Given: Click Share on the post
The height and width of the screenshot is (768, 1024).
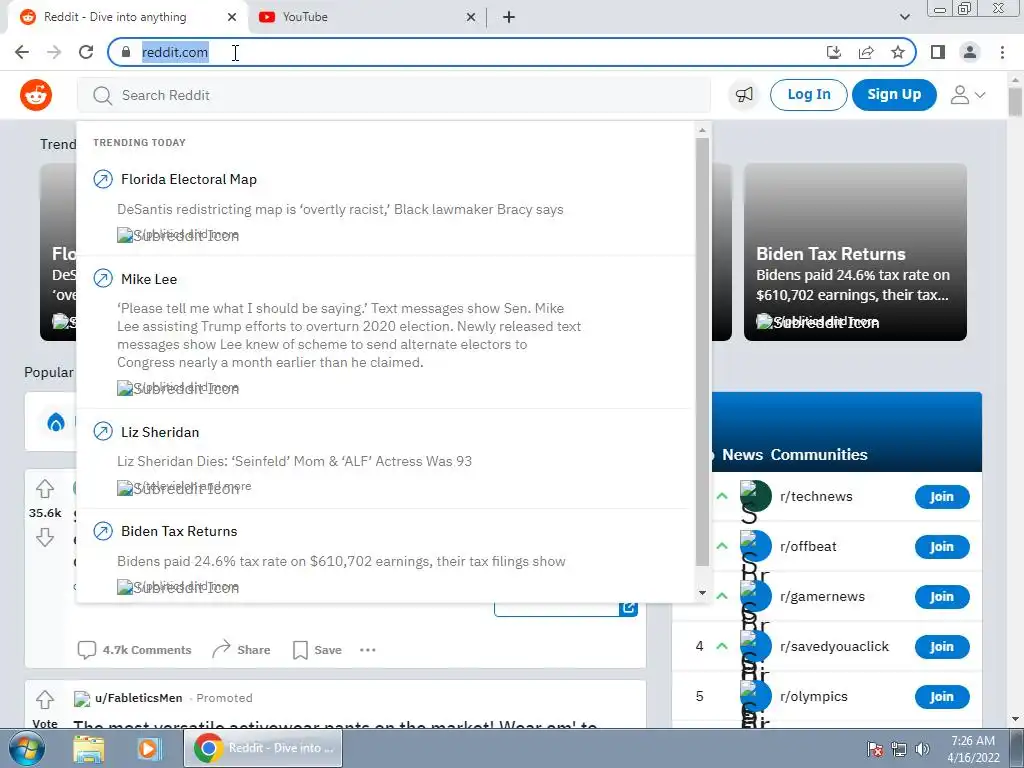Looking at the screenshot, I should pyautogui.click(x=242, y=650).
